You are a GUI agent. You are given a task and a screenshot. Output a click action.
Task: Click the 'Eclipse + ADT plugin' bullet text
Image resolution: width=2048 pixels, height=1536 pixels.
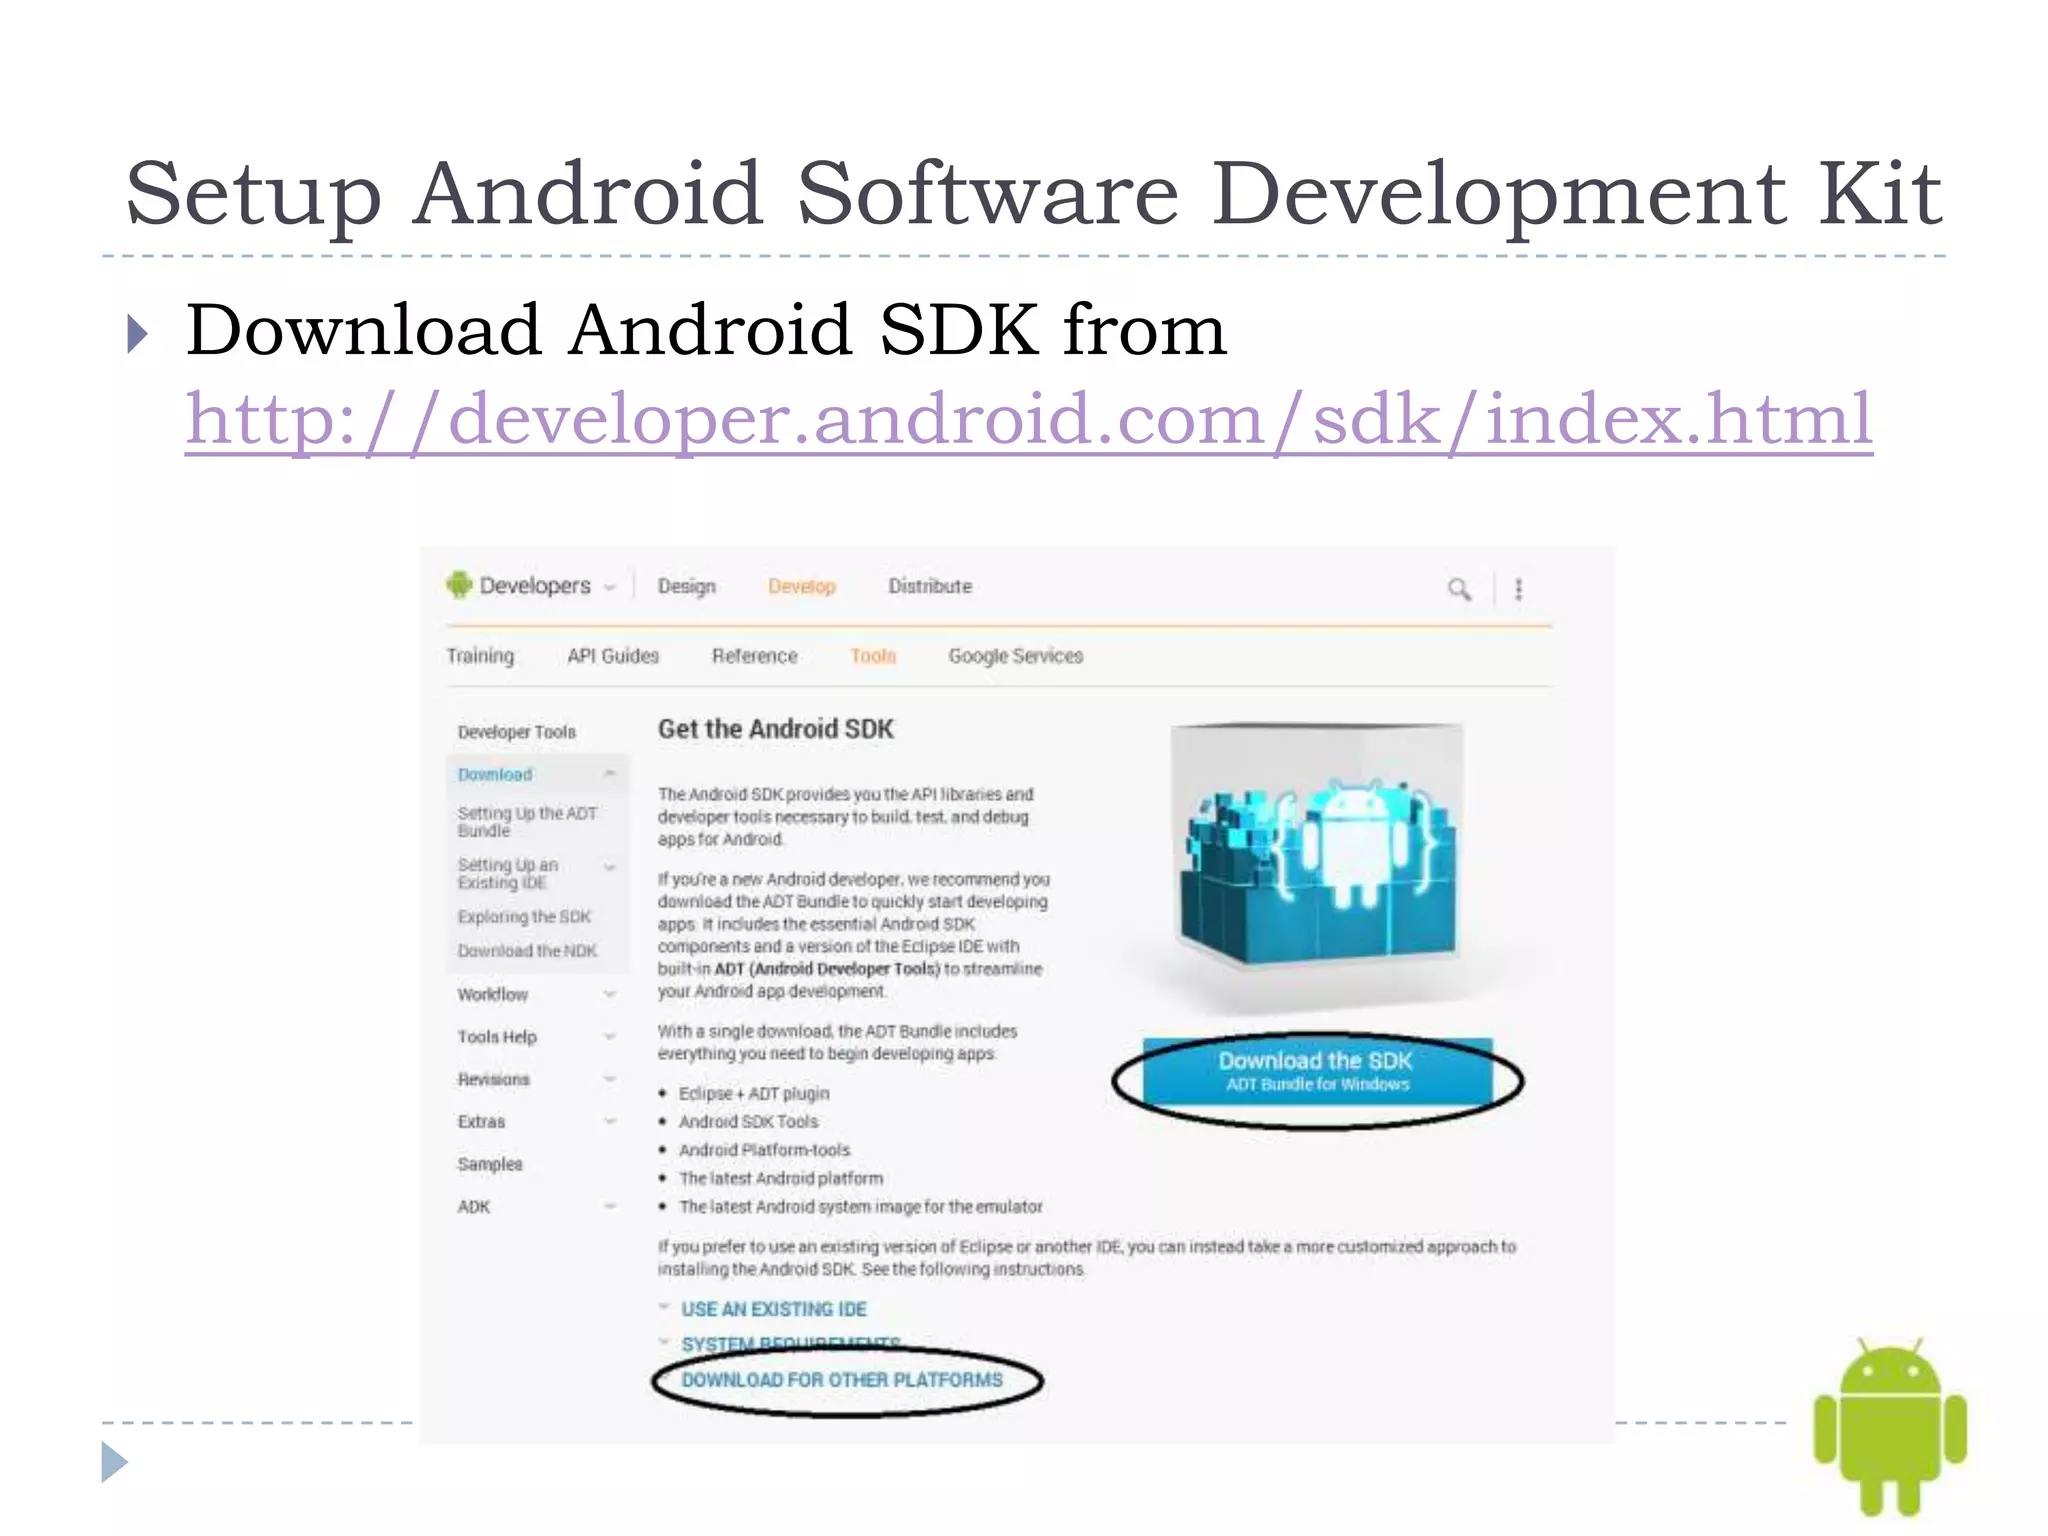pyautogui.click(x=754, y=1094)
